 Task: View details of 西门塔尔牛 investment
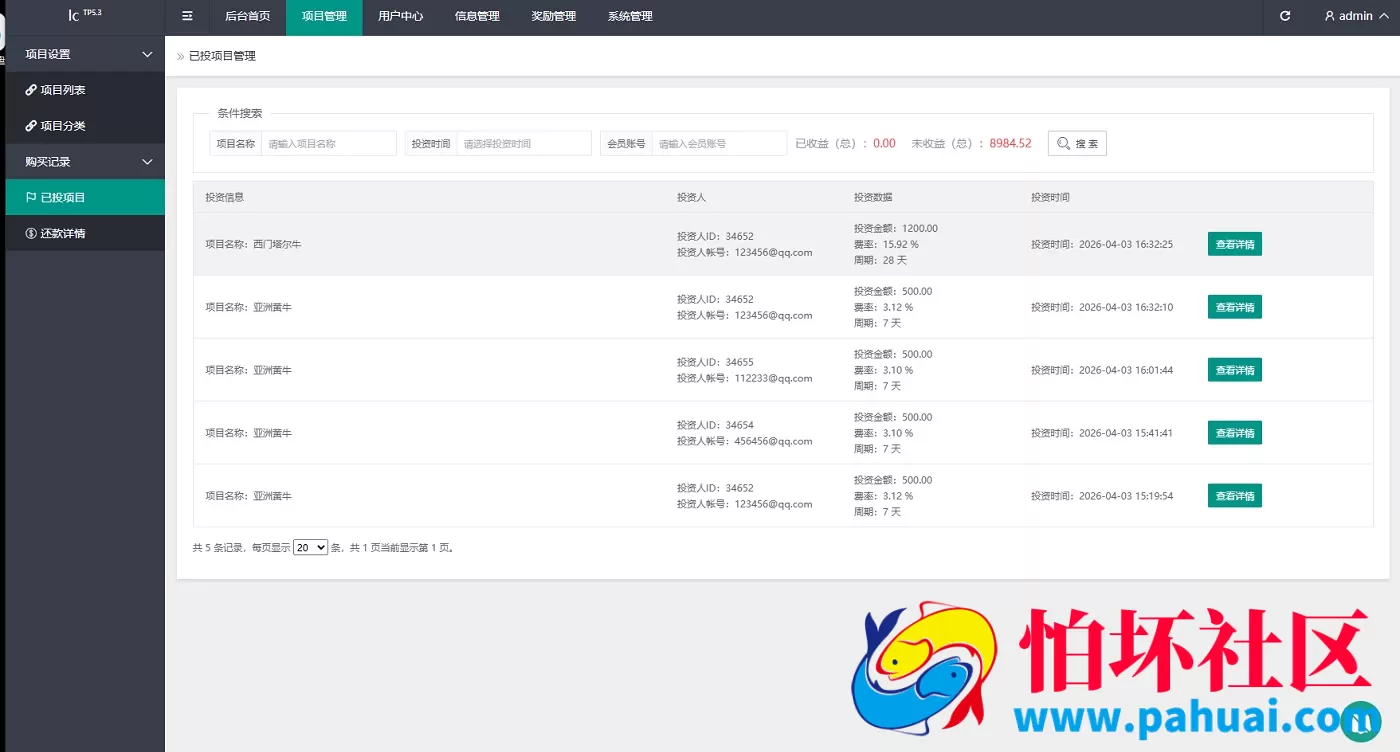click(x=1235, y=244)
